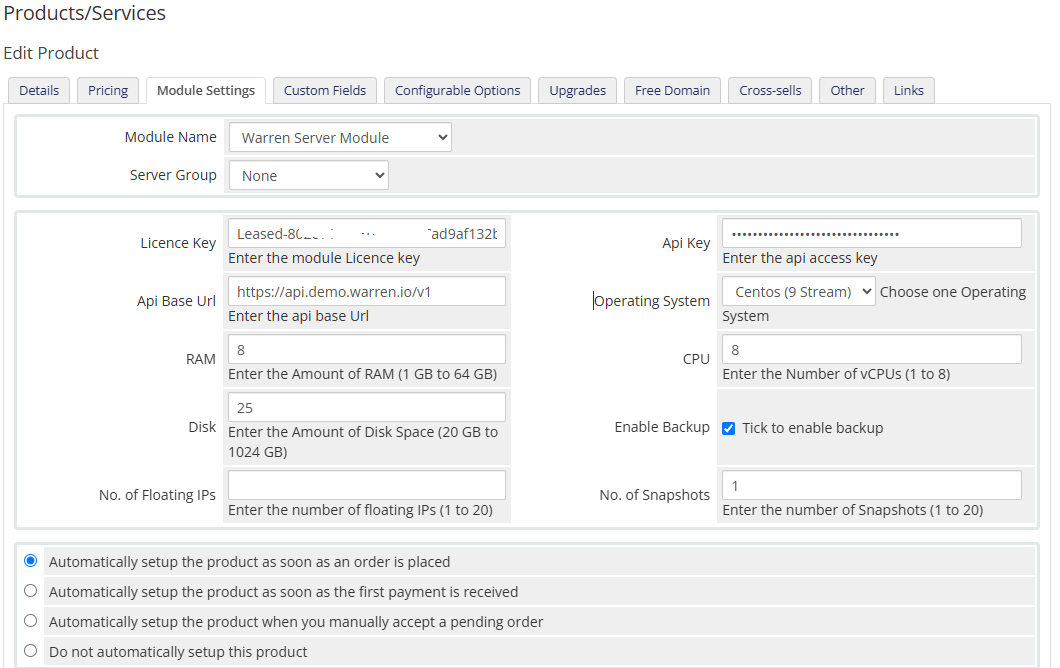Select the Upgrades tab
1060x668 pixels.
pos(577,90)
